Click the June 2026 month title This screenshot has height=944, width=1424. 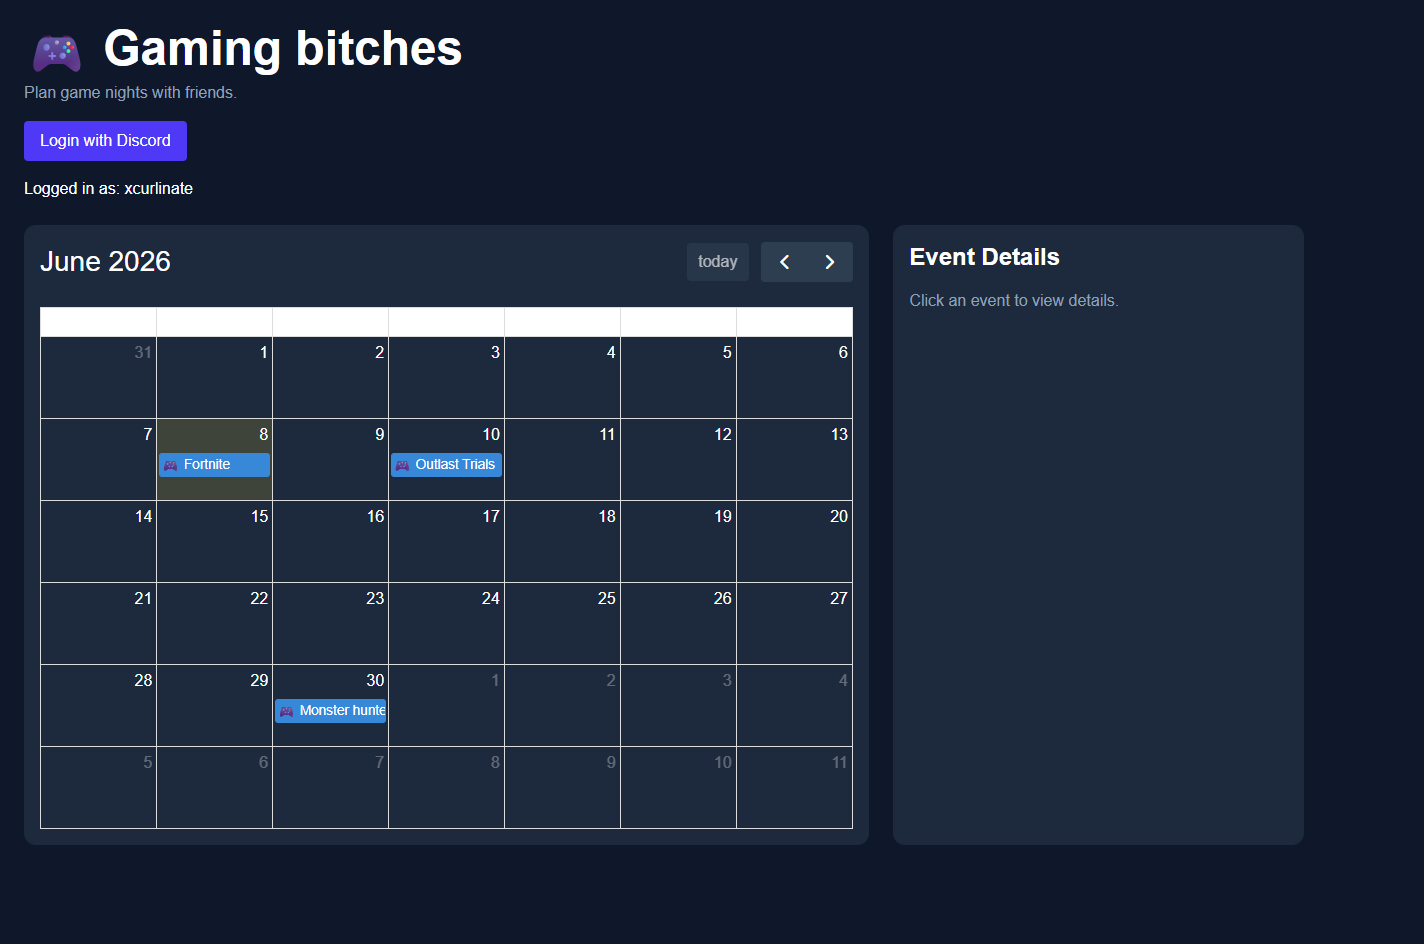[x=105, y=262]
